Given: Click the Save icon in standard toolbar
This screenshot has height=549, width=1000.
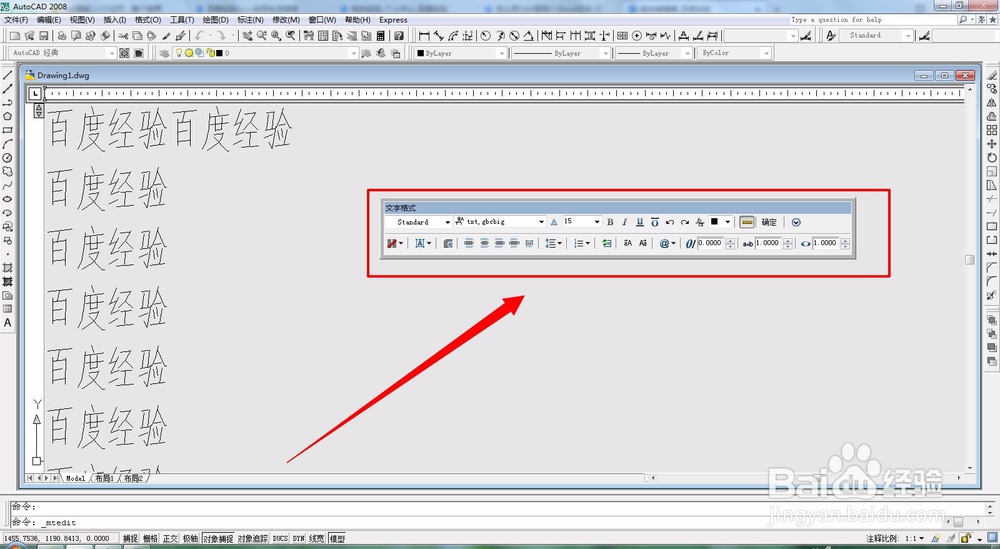Looking at the screenshot, I should coord(44,36).
